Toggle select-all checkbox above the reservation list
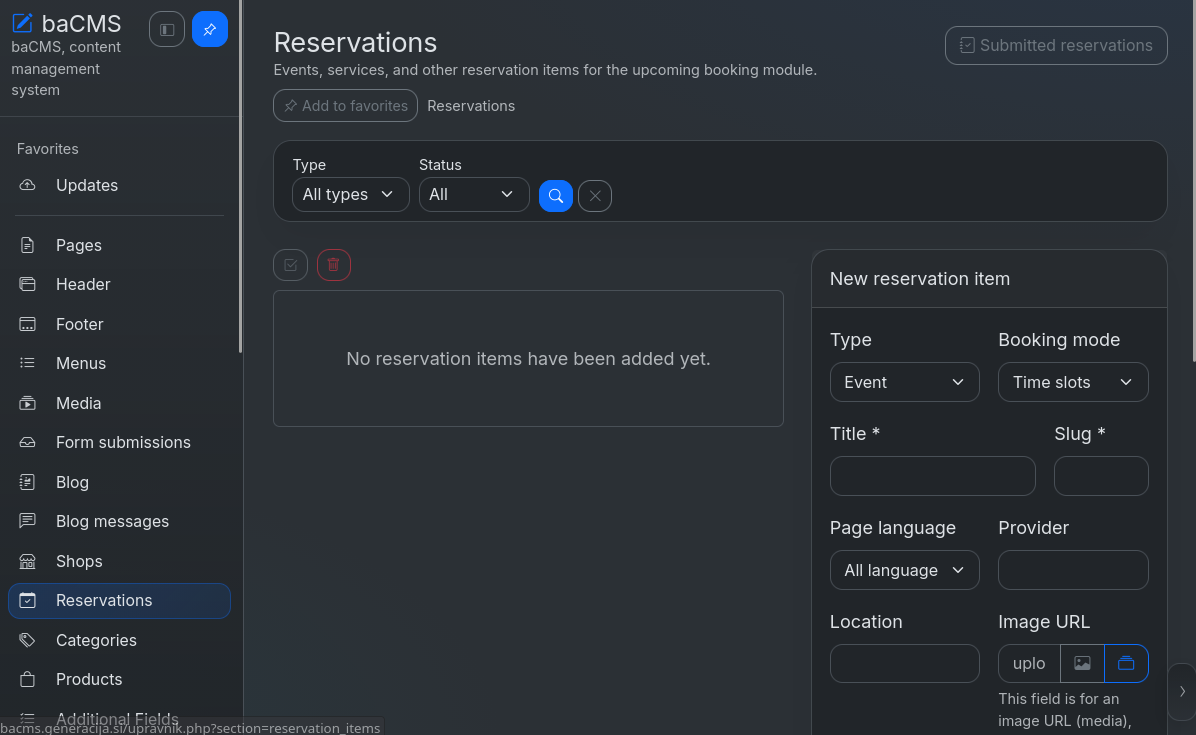Screen dimensions: 1196x735 291,265
